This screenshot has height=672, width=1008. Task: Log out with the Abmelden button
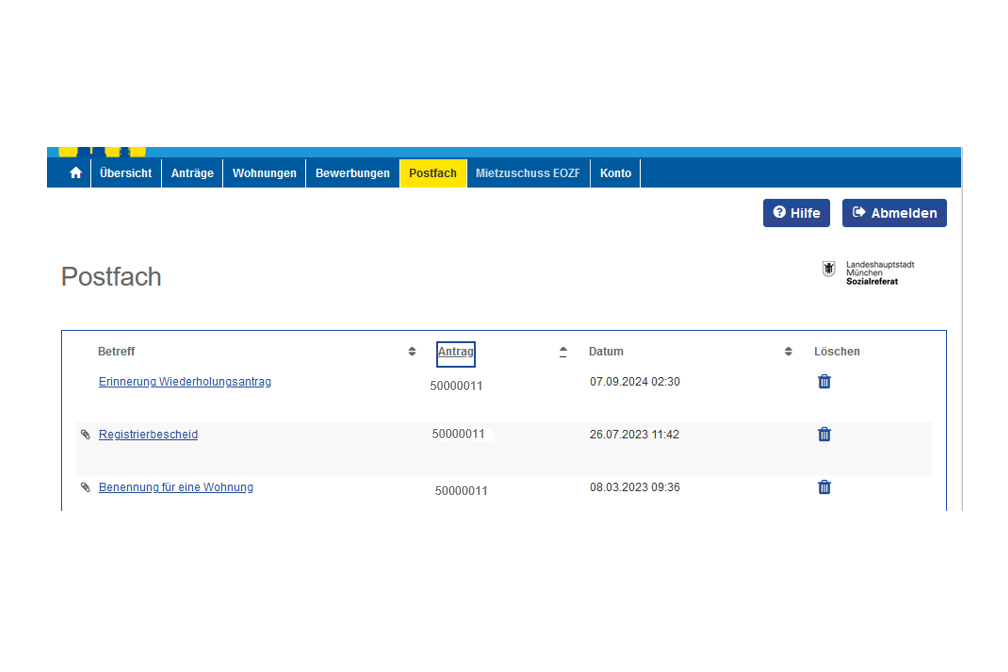[894, 213]
